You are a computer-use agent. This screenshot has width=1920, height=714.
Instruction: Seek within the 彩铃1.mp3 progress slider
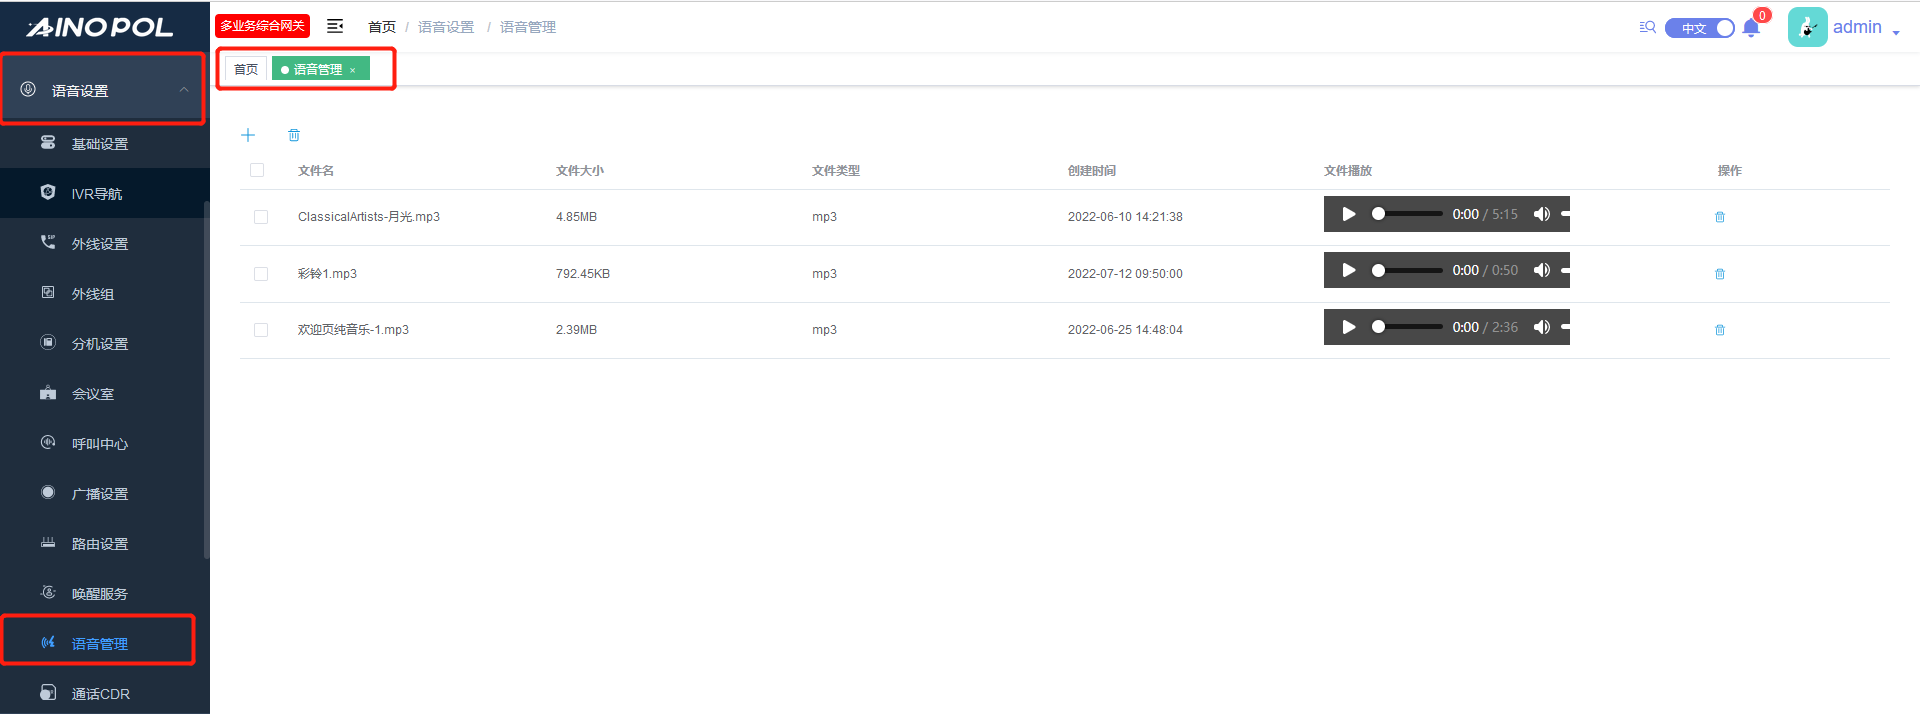(1409, 270)
